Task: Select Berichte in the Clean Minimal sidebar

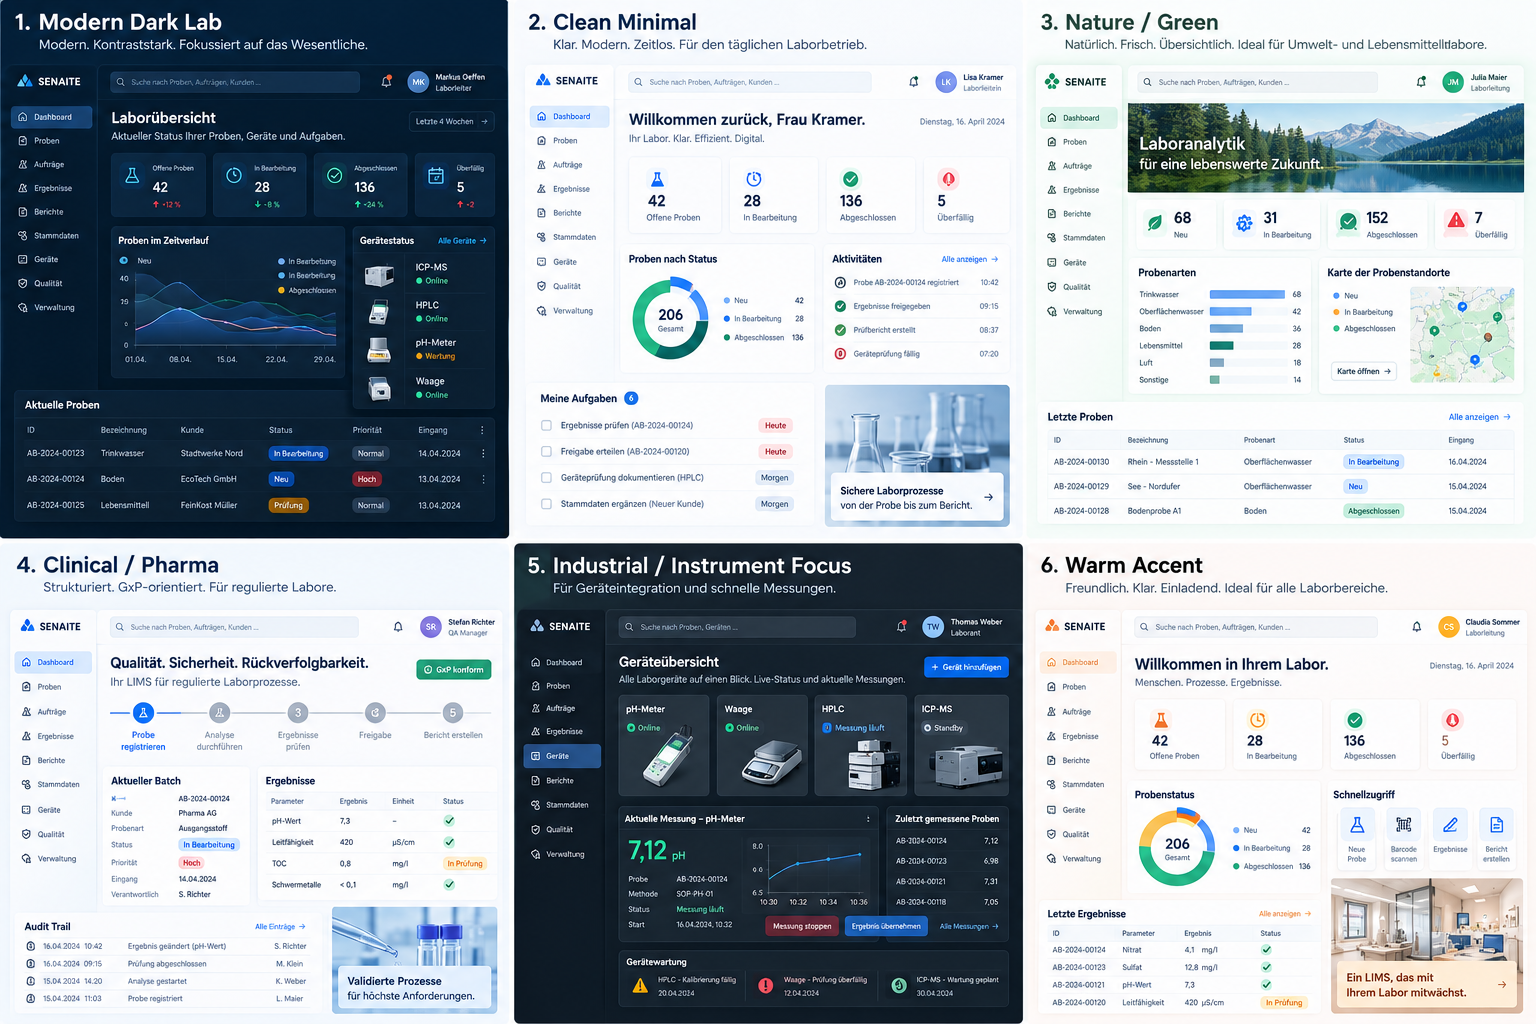Action: click(x=567, y=213)
